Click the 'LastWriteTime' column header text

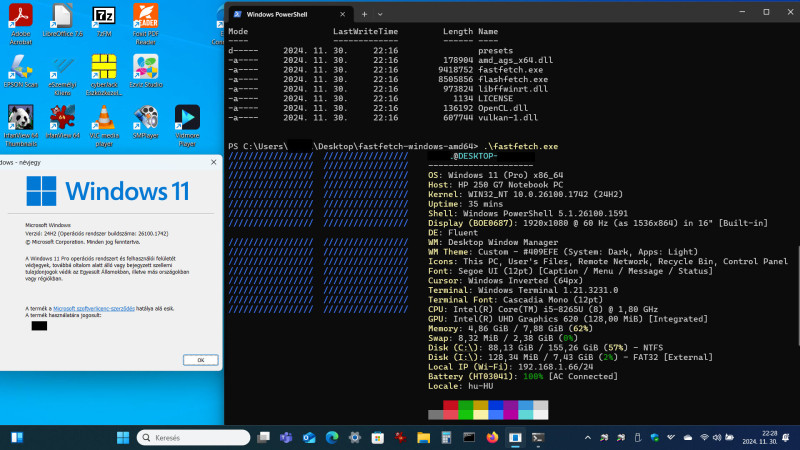(365, 32)
